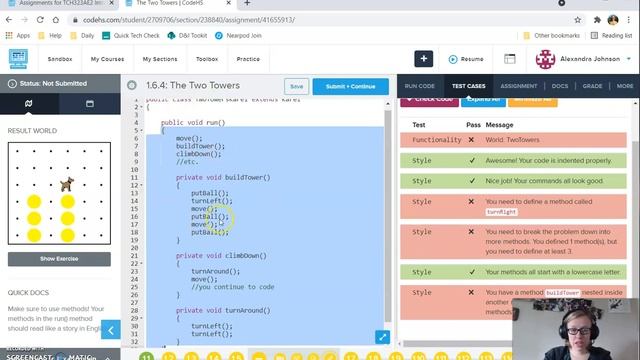Collapse the code fold arrow at line 2

pyautogui.click(x=141, y=107)
